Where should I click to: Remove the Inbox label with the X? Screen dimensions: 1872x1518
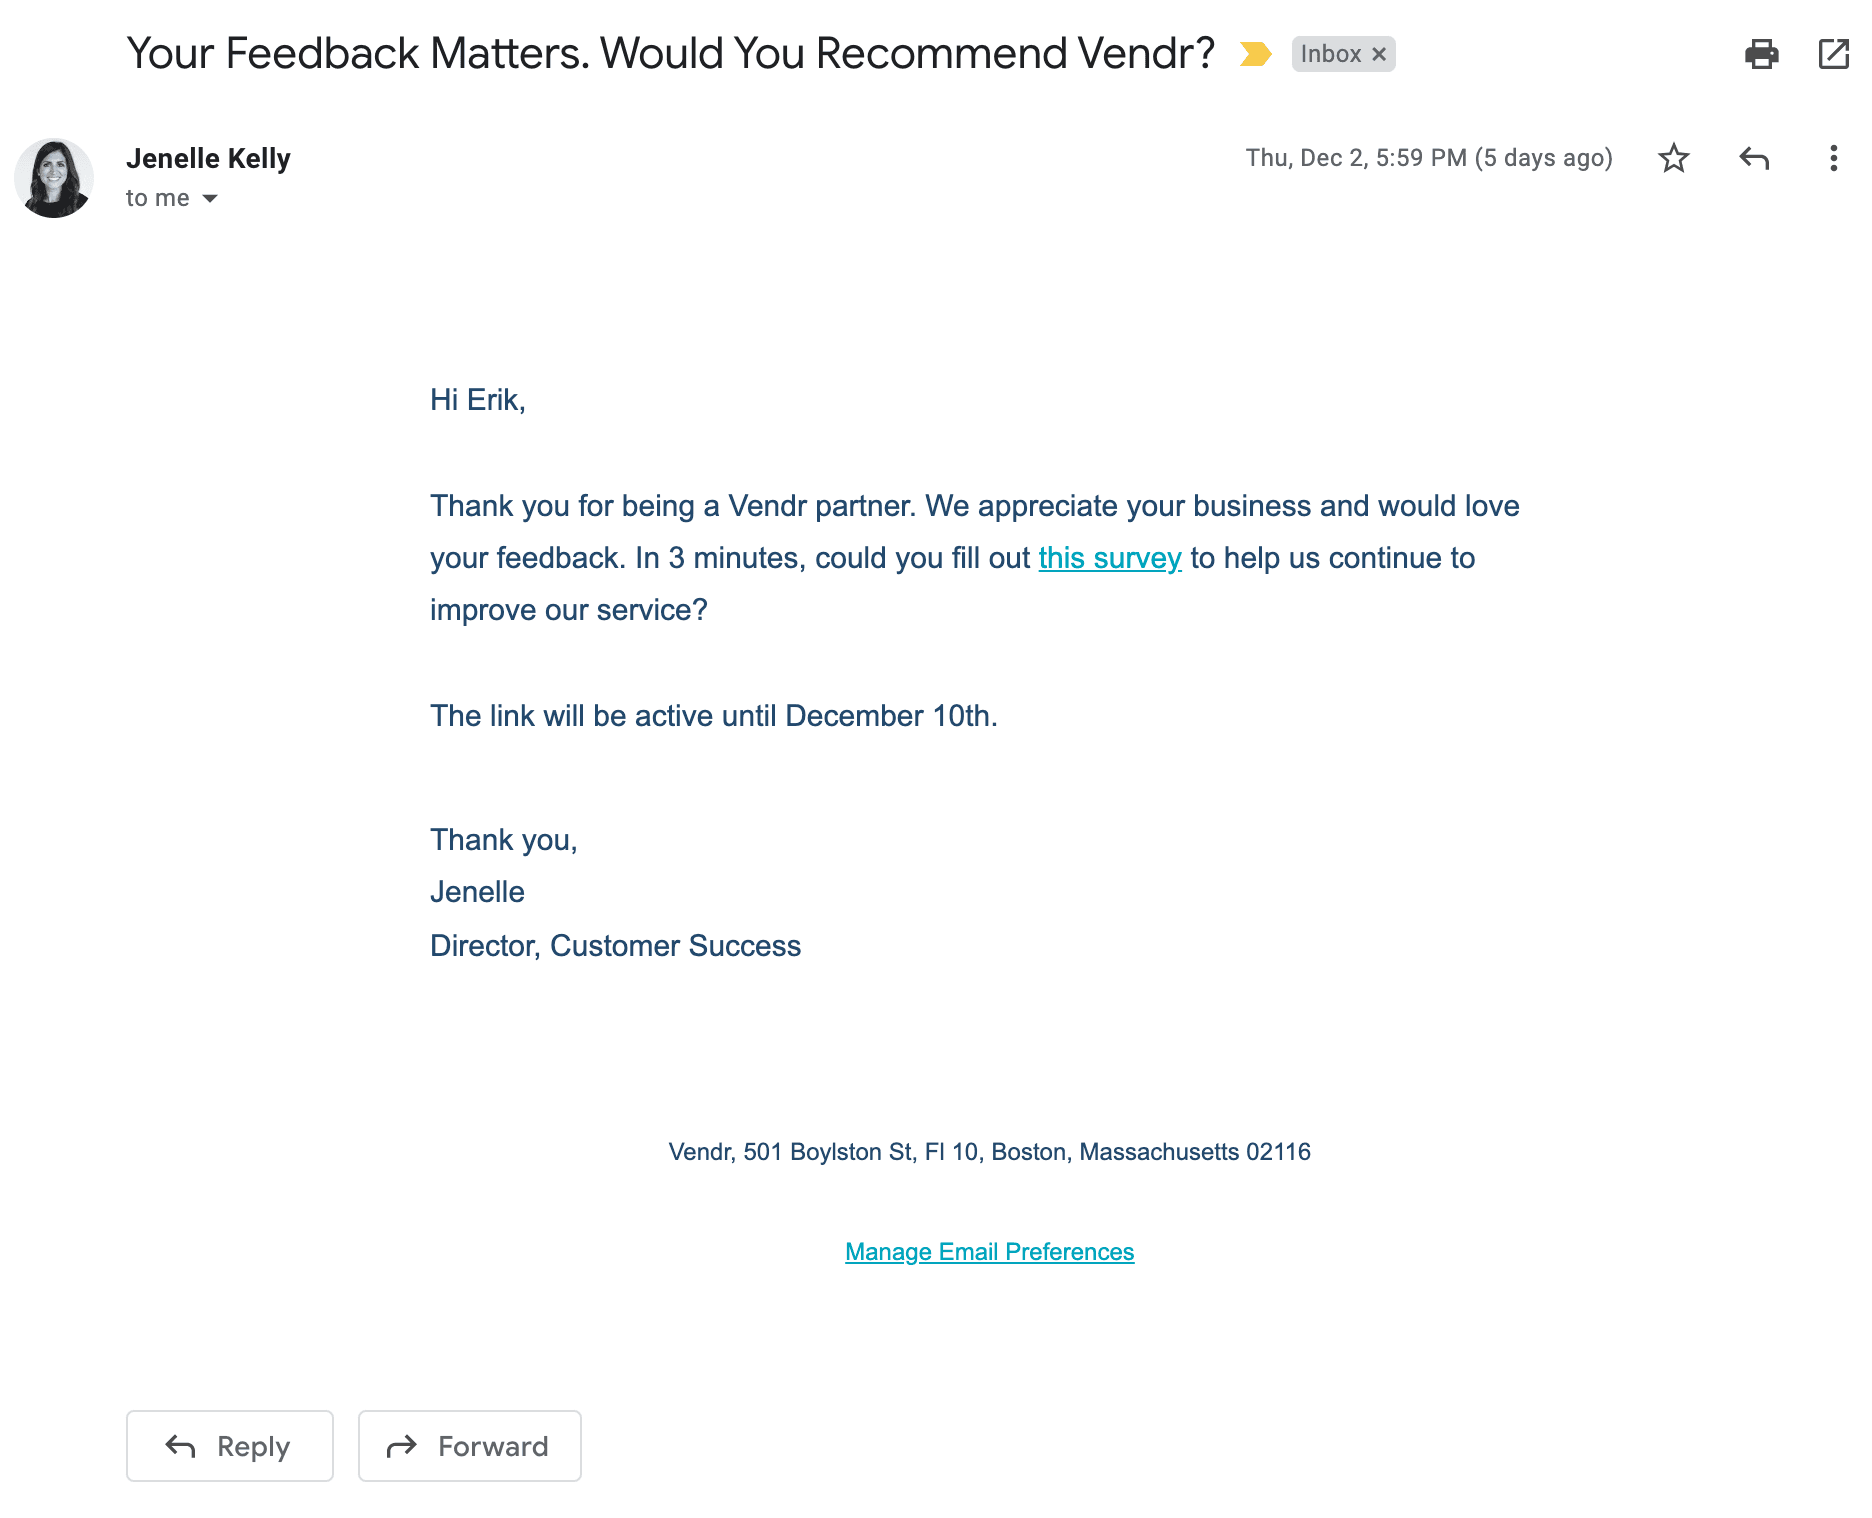(x=1380, y=54)
